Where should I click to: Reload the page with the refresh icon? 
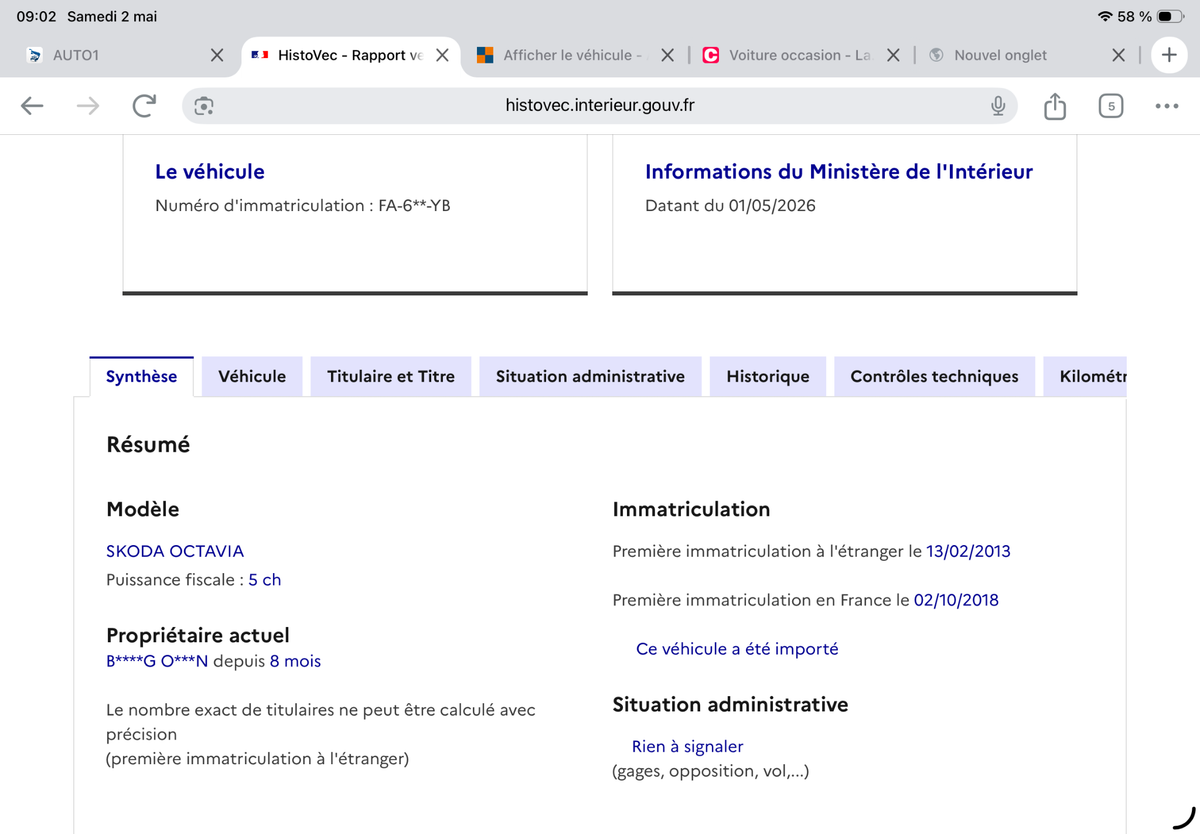(x=144, y=106)
